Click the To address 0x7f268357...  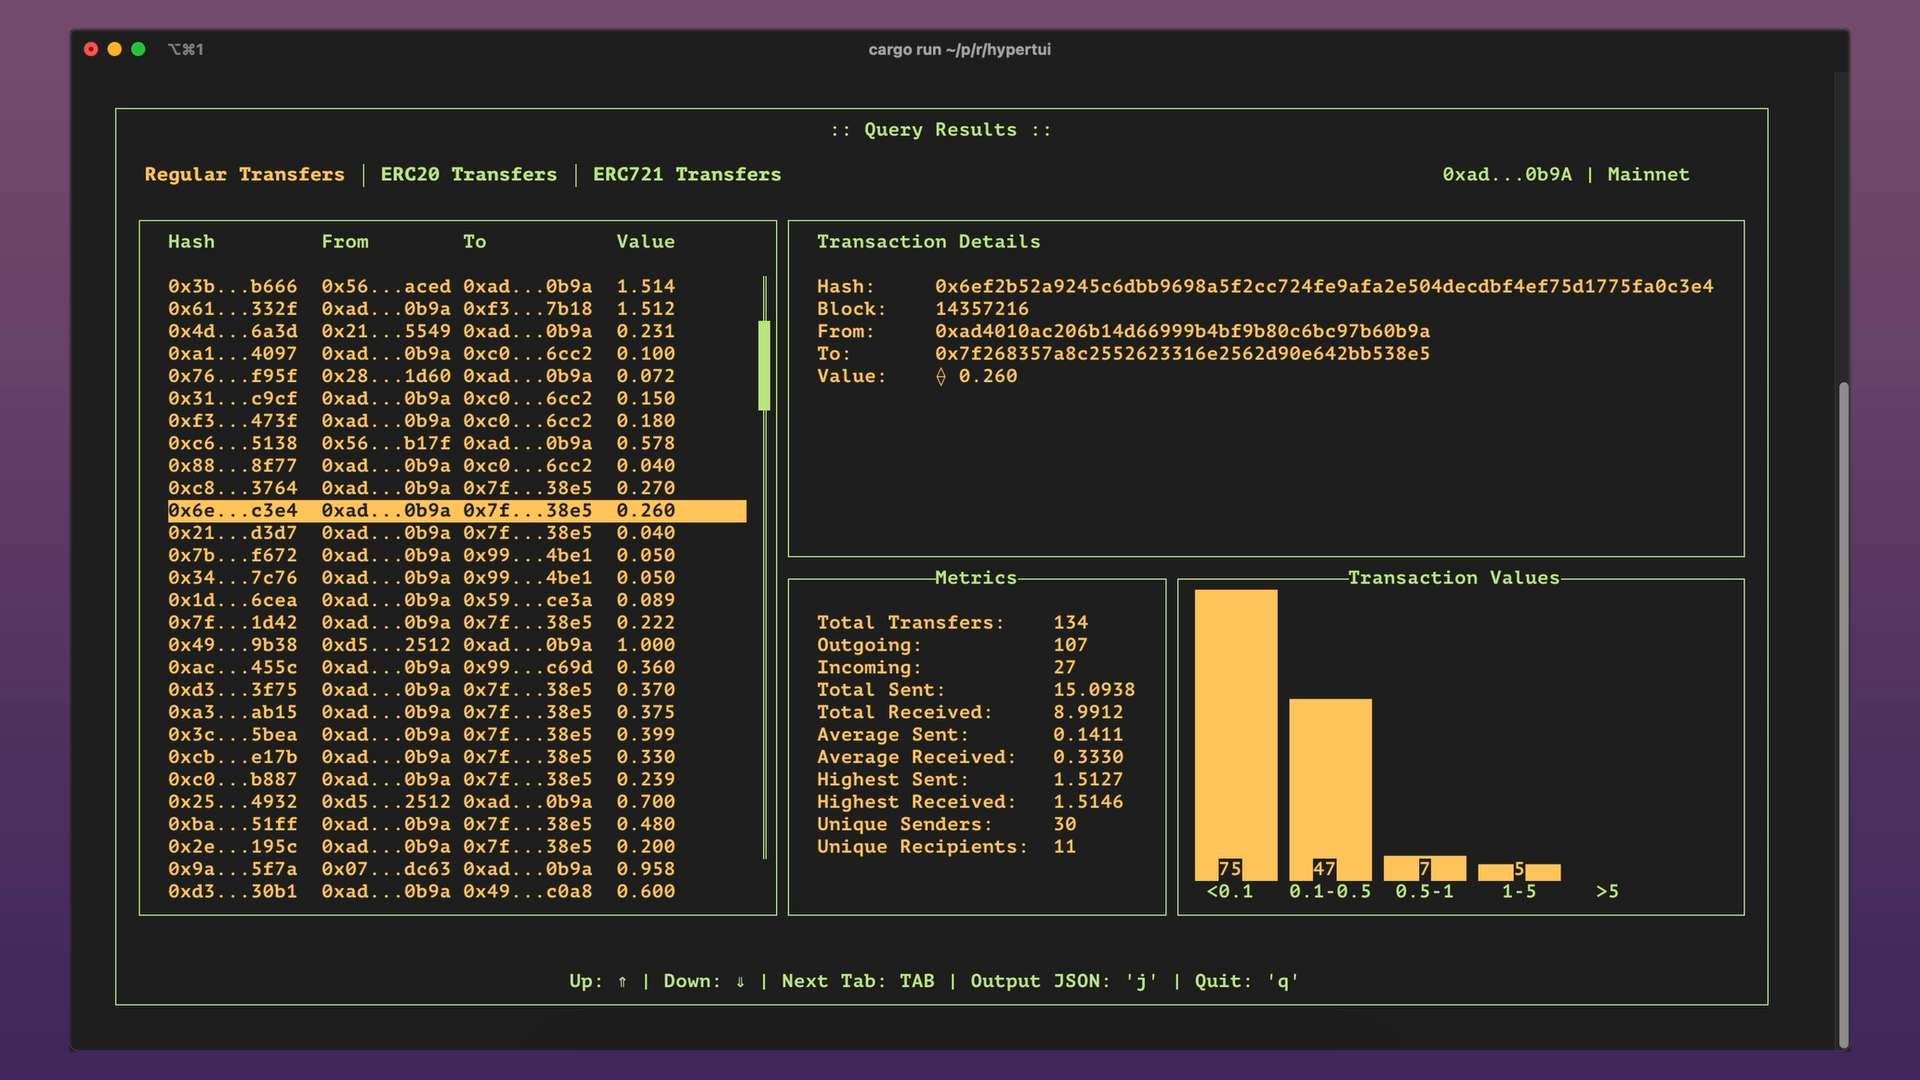[1182, 354]
